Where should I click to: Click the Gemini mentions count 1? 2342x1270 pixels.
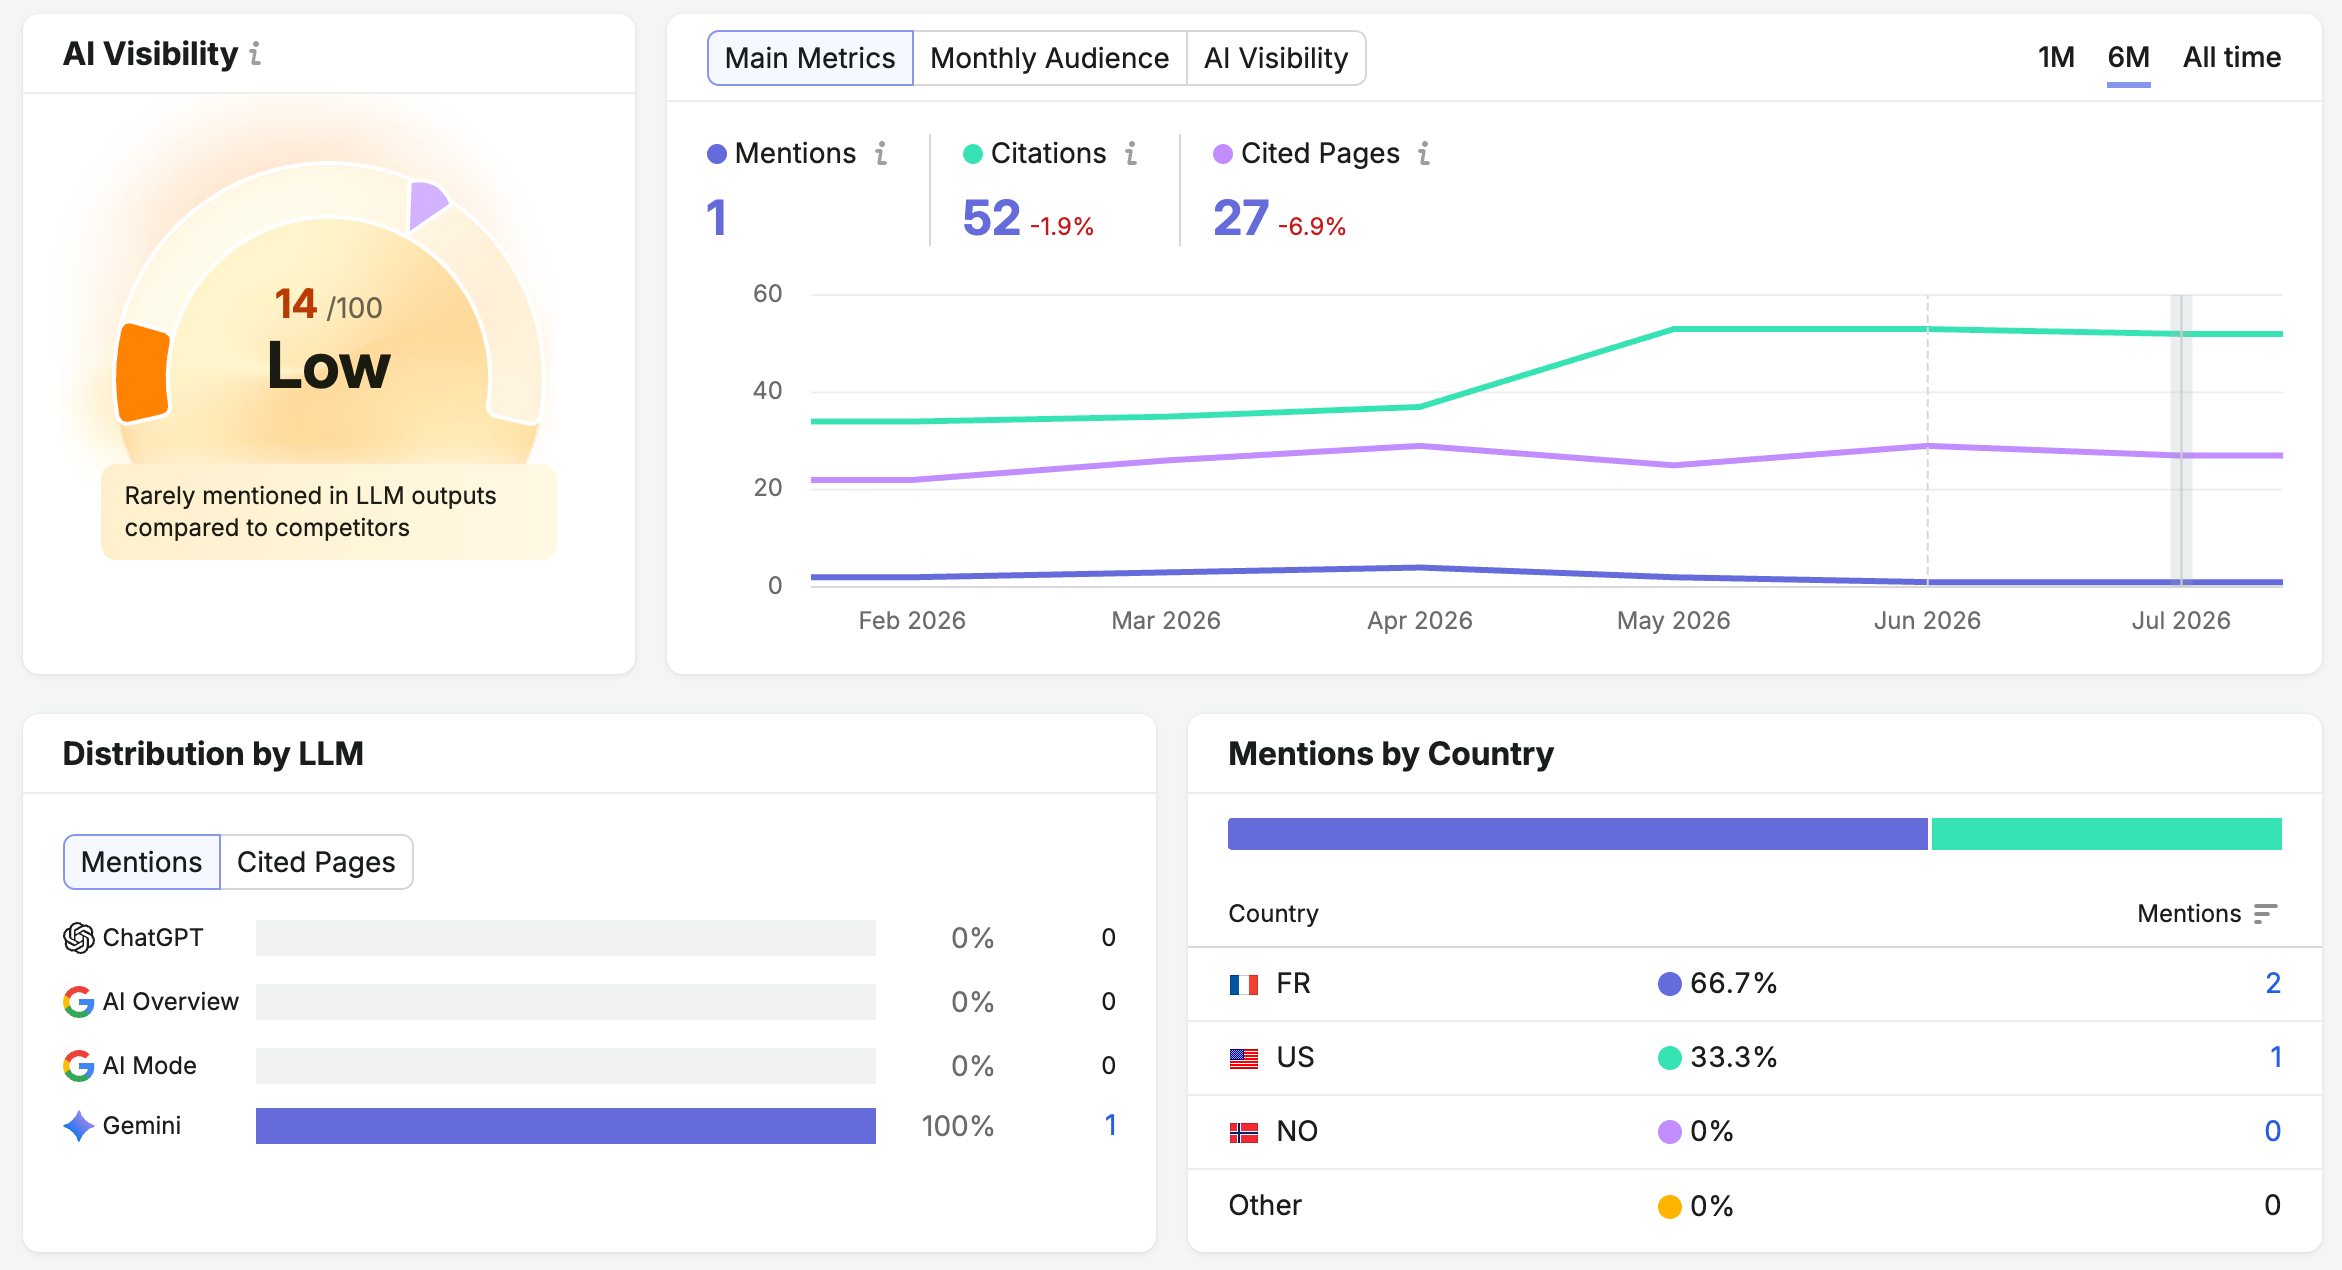1110,1126
